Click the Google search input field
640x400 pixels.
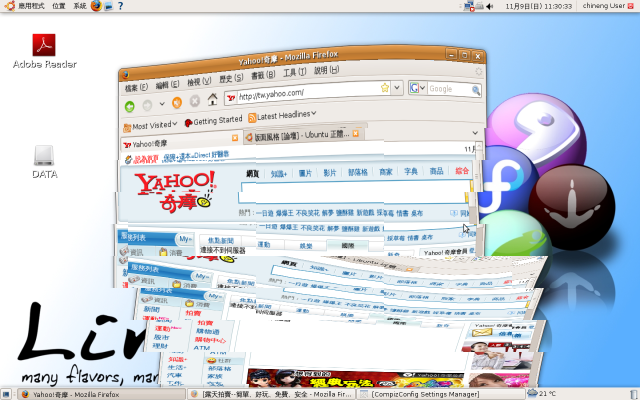[x=449, y=89]
